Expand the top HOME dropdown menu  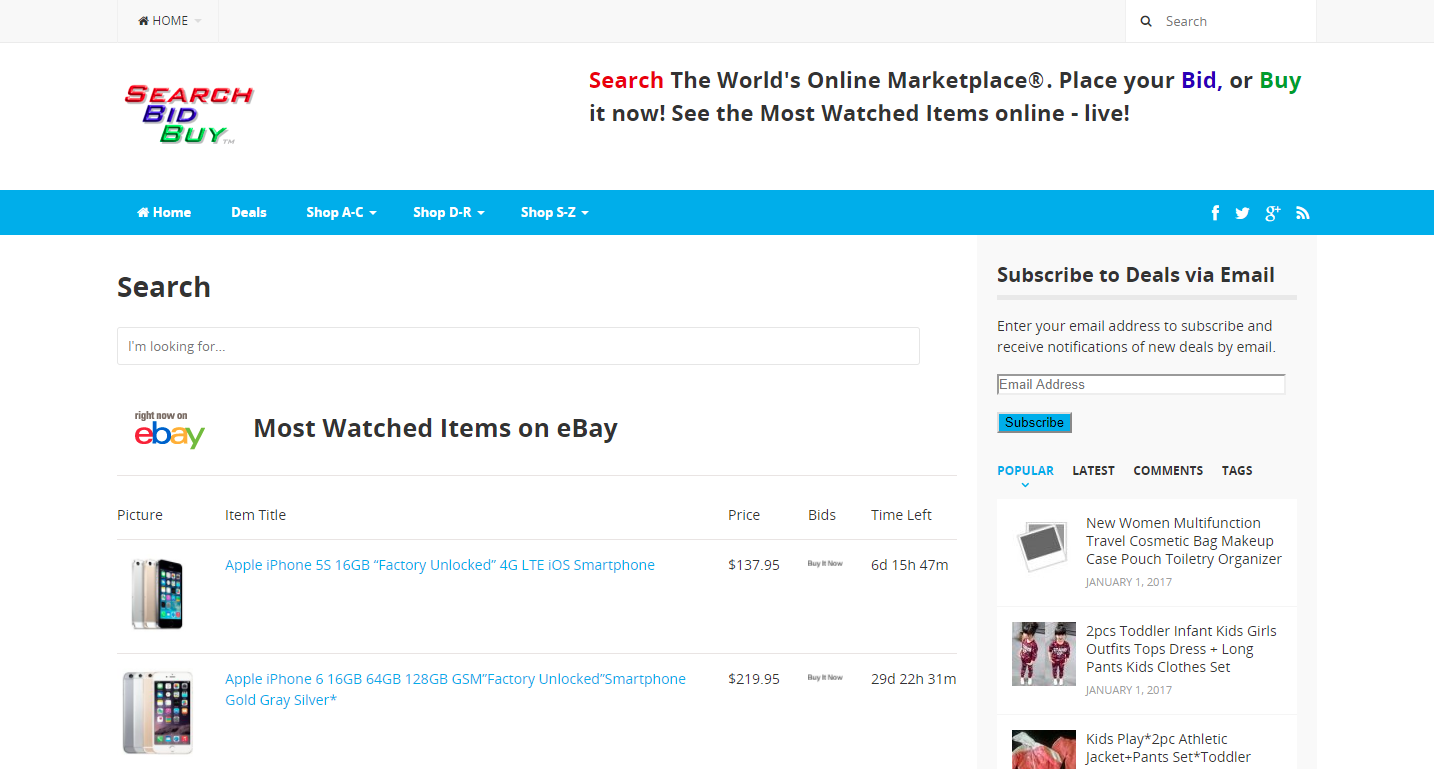(x=169, y=21)
